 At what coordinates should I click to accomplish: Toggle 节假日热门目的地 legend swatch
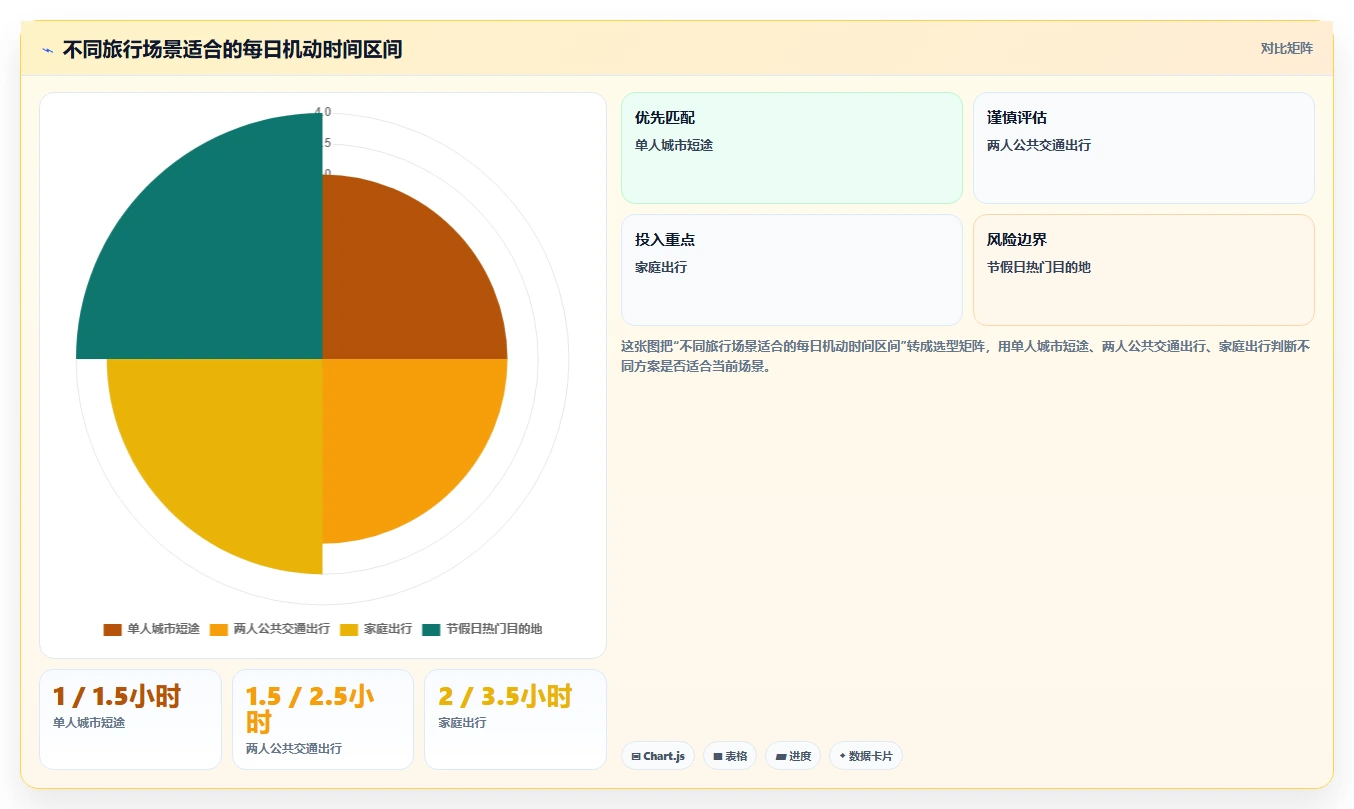(431, 629)
